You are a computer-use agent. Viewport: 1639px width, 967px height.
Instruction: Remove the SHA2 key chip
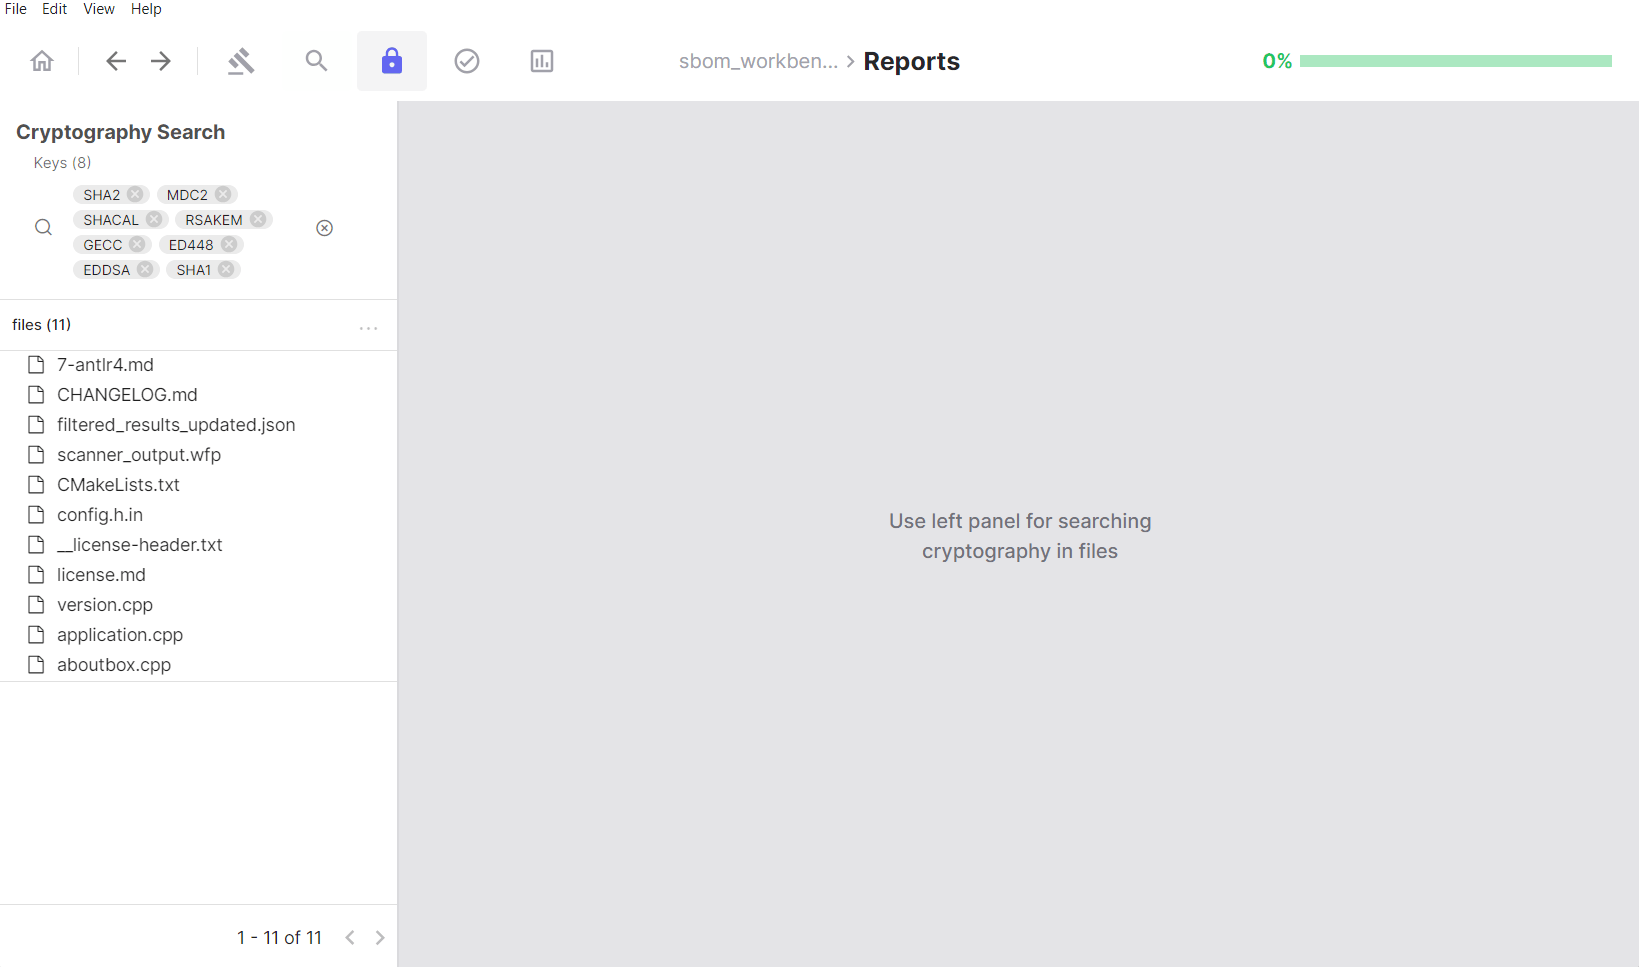(x=135, y=194)
